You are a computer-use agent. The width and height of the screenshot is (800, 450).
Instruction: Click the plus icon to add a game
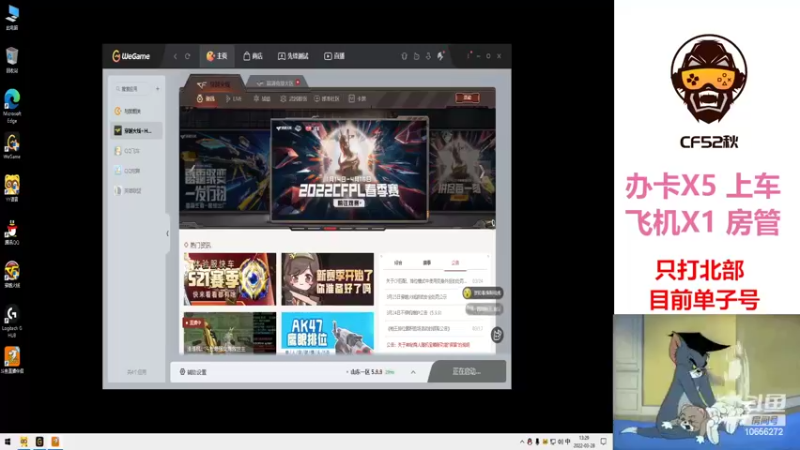tap(157, 89)
